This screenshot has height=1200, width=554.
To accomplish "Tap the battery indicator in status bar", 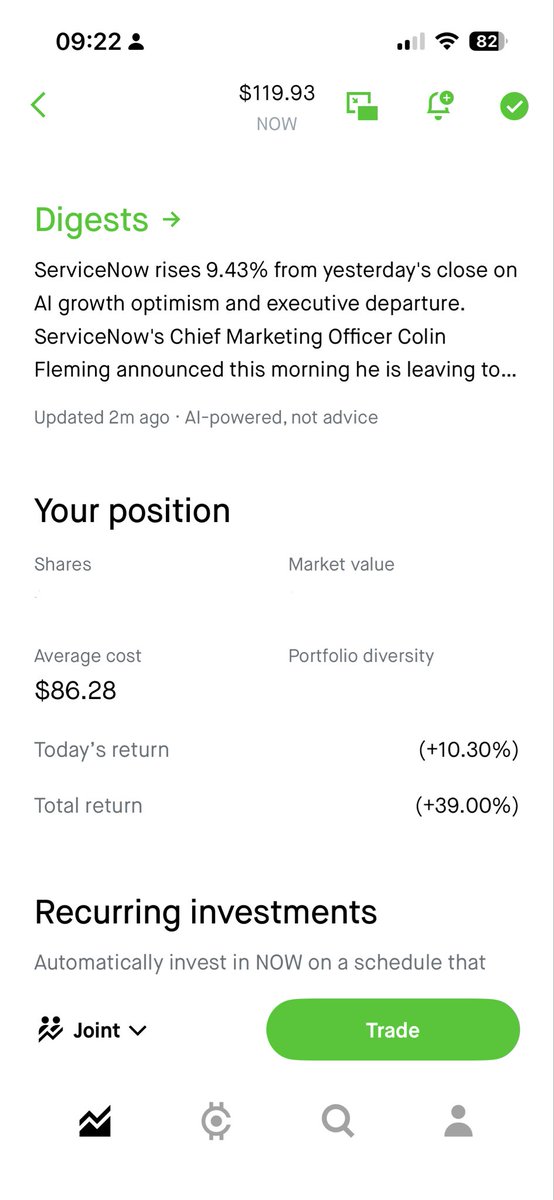I will (x=489, y=42).
